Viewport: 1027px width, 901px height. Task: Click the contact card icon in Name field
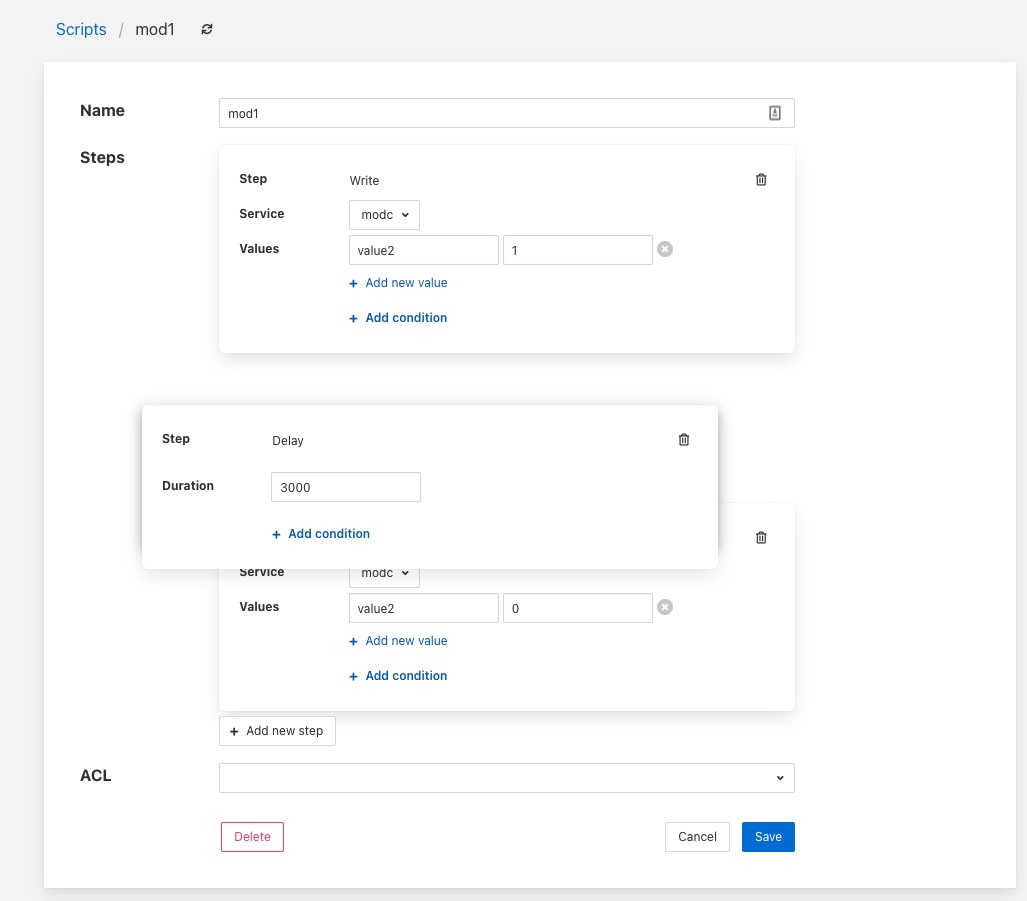[774, 114]
